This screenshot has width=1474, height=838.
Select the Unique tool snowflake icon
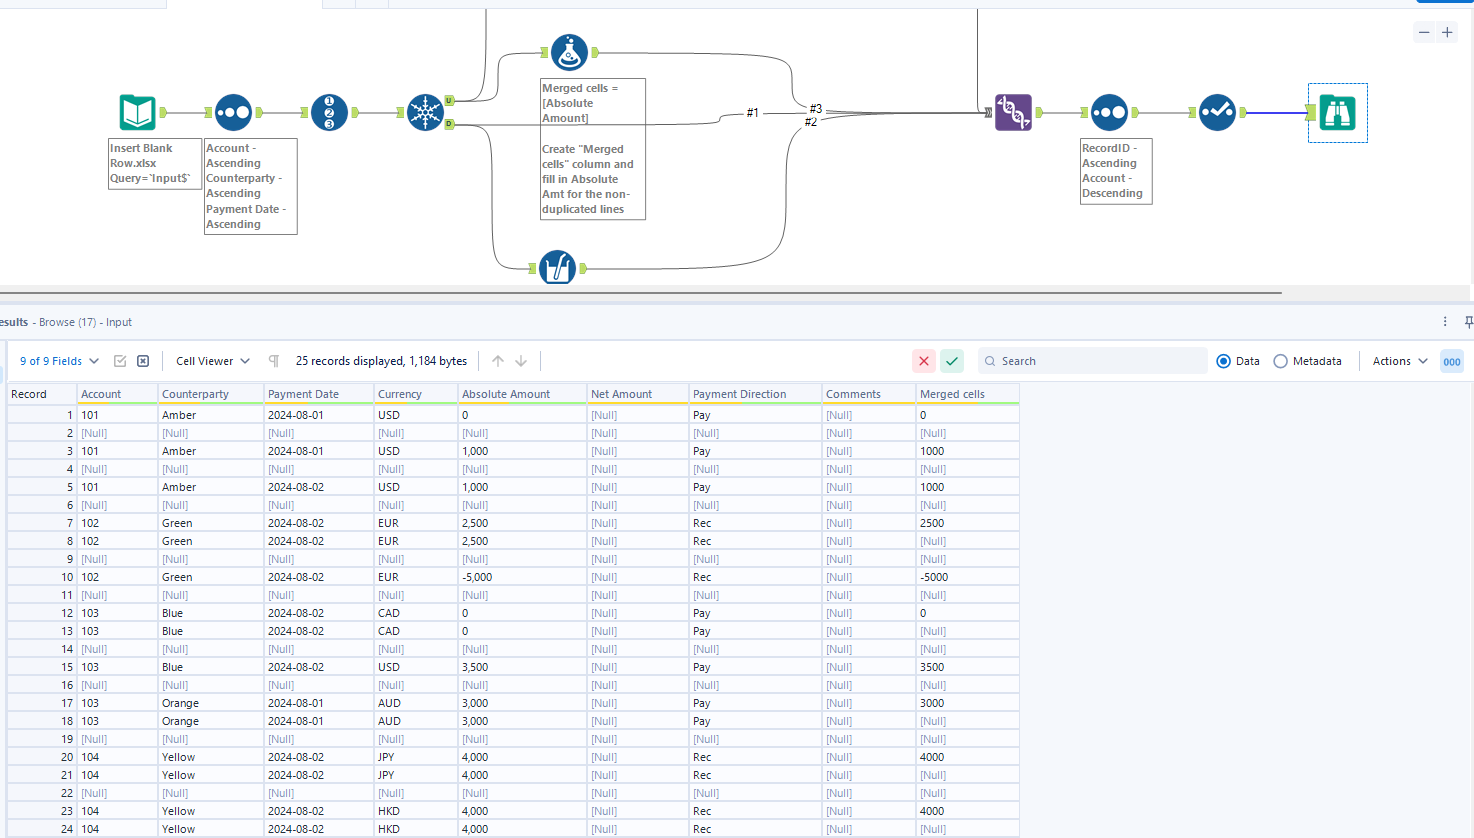pos(425,112)
